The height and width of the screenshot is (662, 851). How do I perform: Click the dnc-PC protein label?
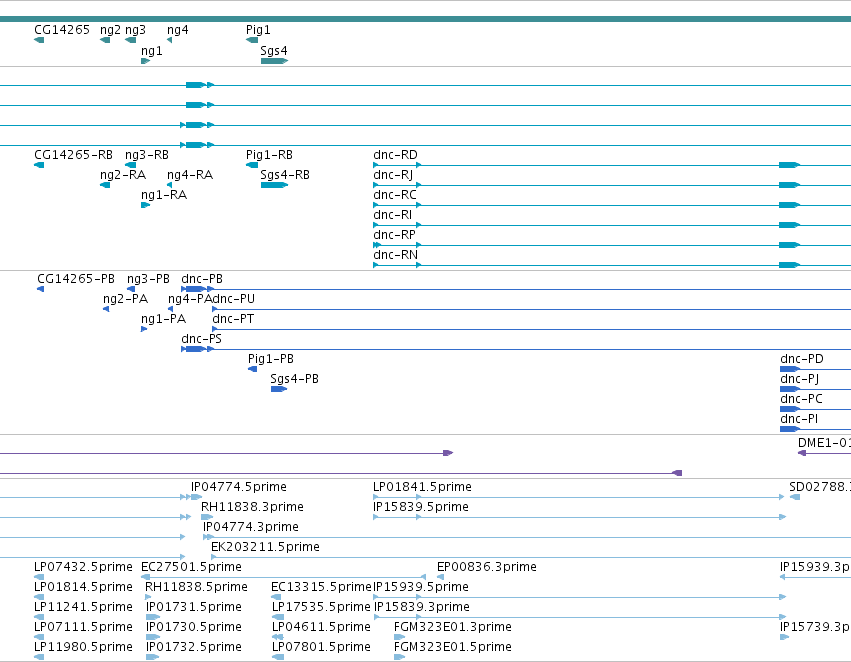click(801, 399)
